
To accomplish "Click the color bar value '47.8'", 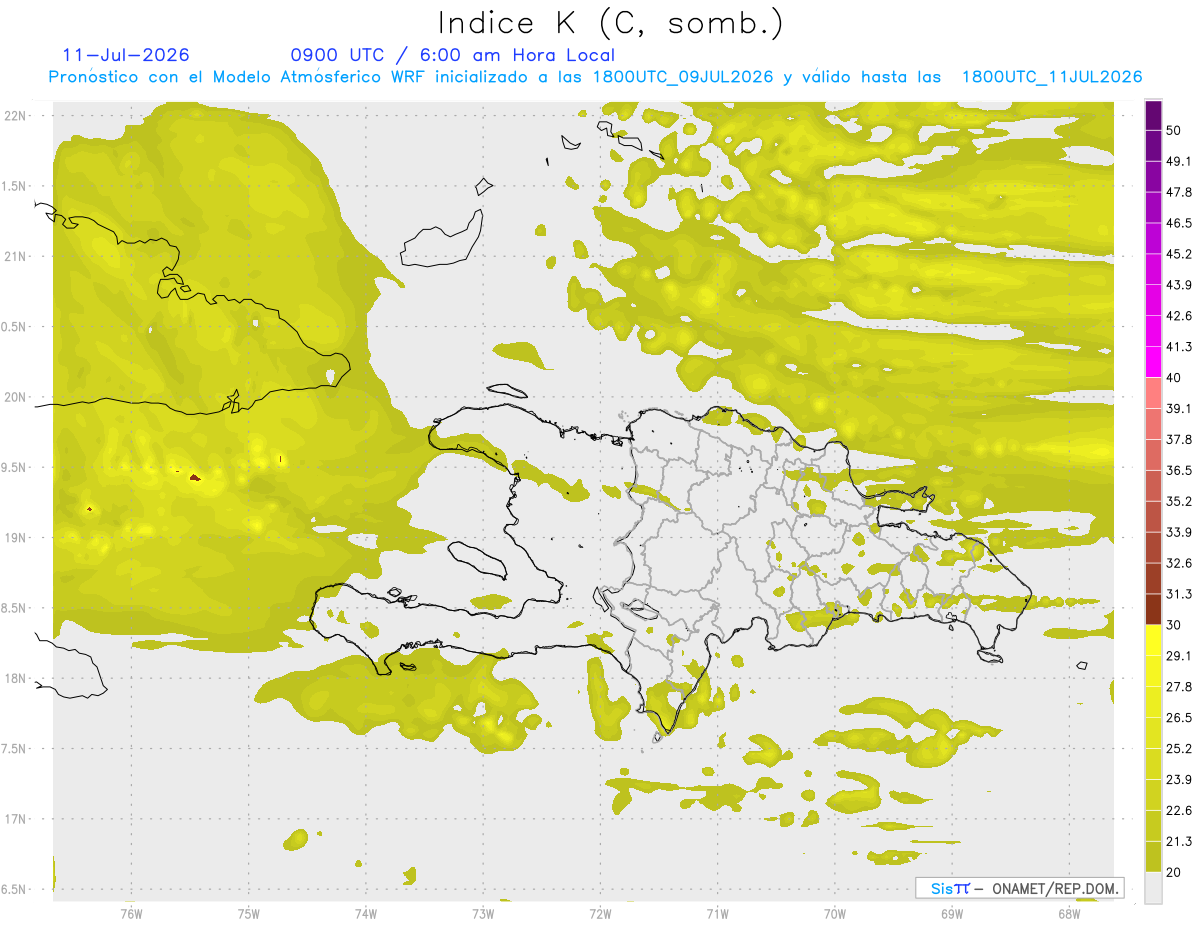I will pyautogui.click(x=1179, y=192).
